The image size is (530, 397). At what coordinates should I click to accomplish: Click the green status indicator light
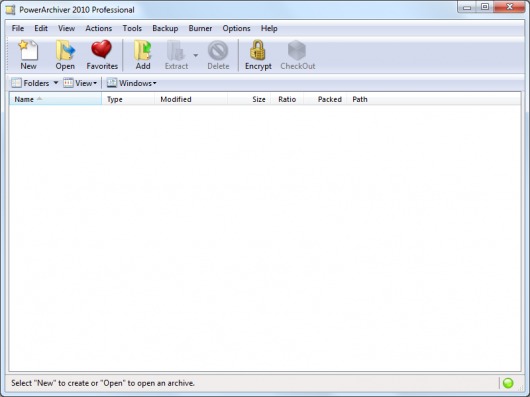(x=508, y=383)
